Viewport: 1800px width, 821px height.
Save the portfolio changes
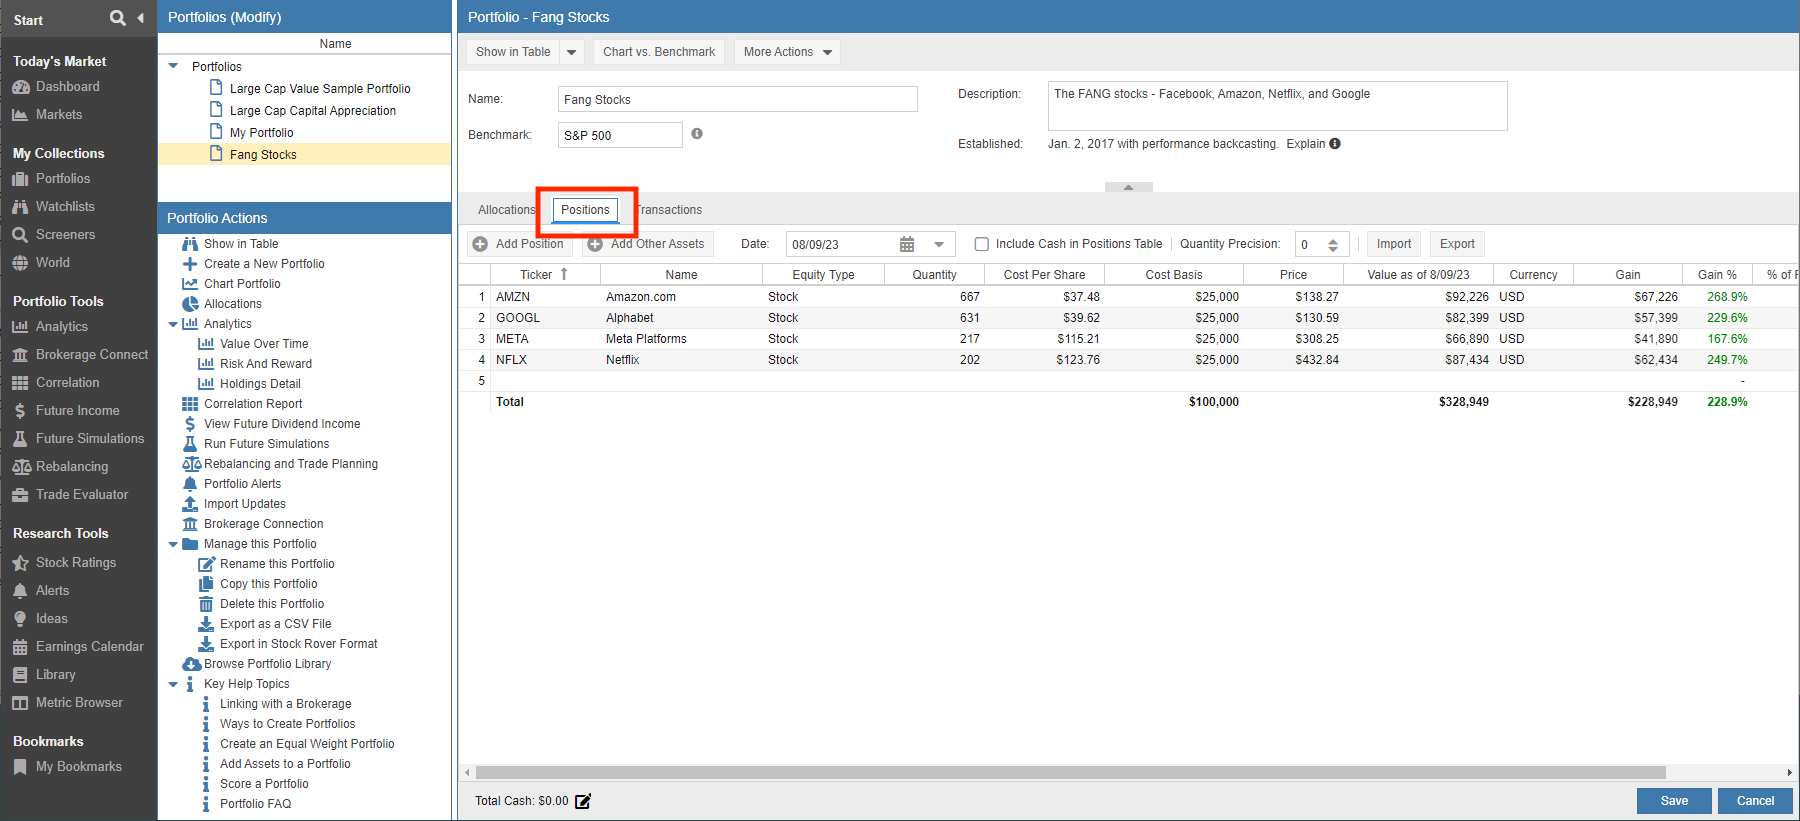point(1674,801)
